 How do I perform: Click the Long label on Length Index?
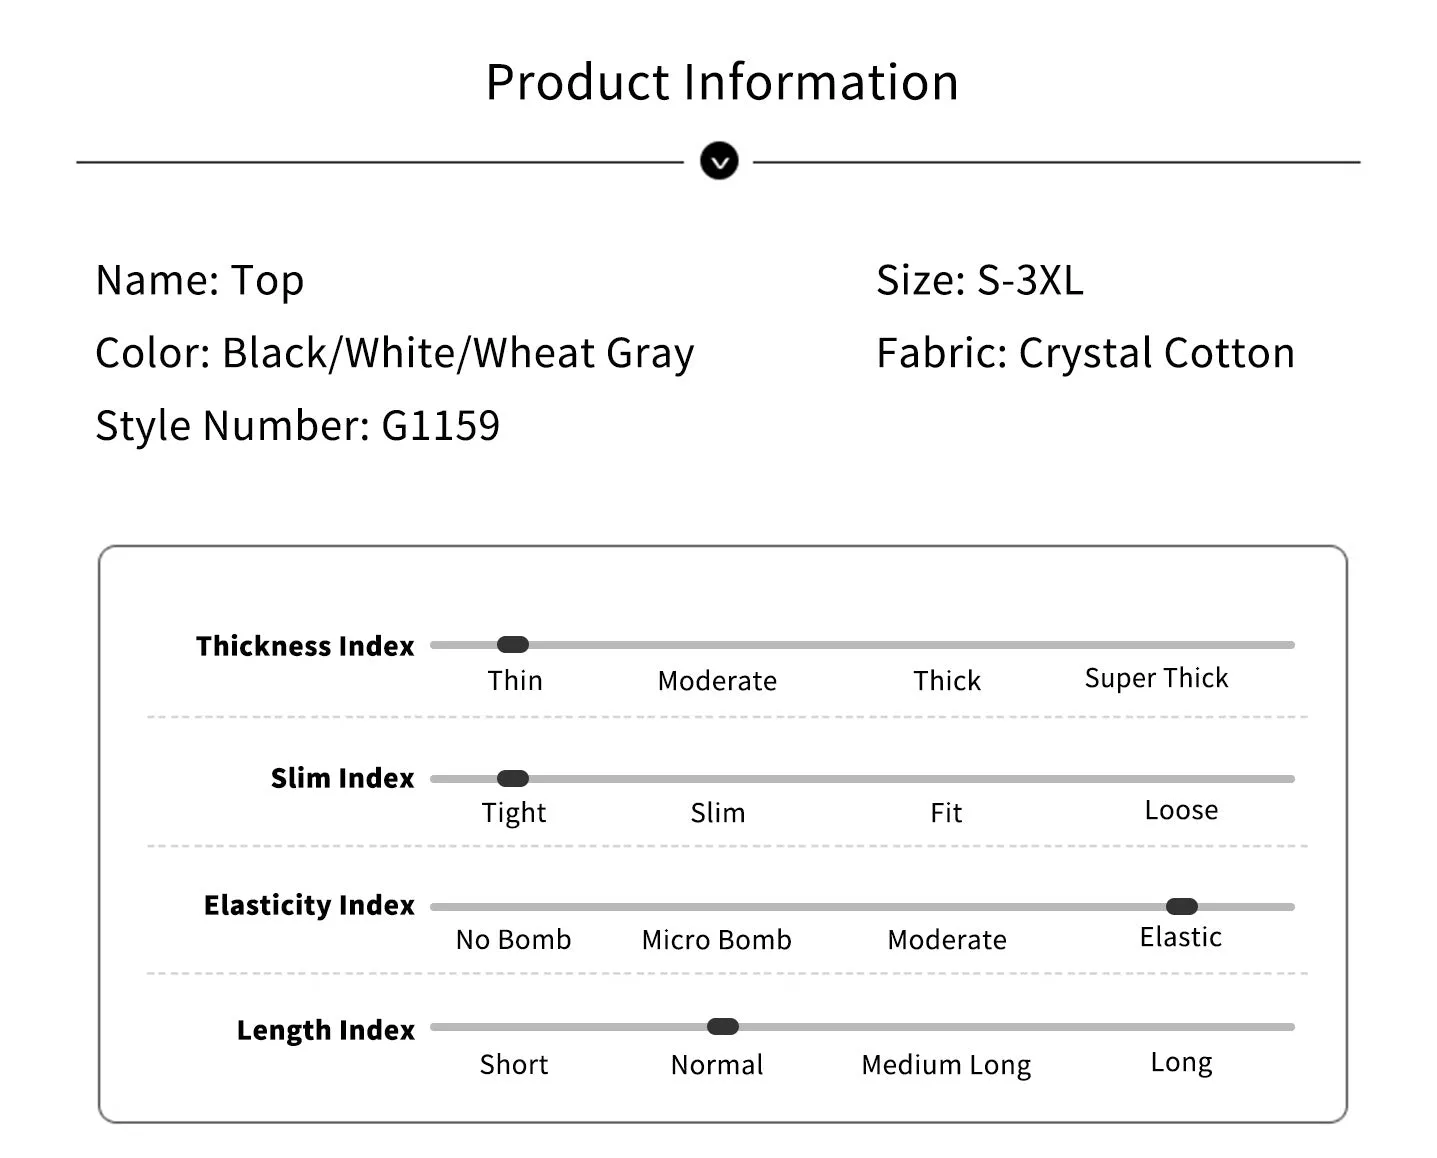point(1182,1063)
